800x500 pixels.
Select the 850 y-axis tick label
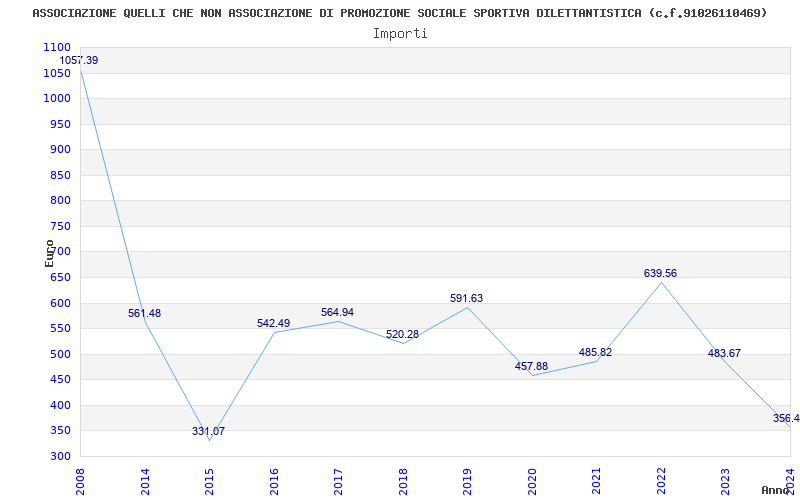pos(60,175)
